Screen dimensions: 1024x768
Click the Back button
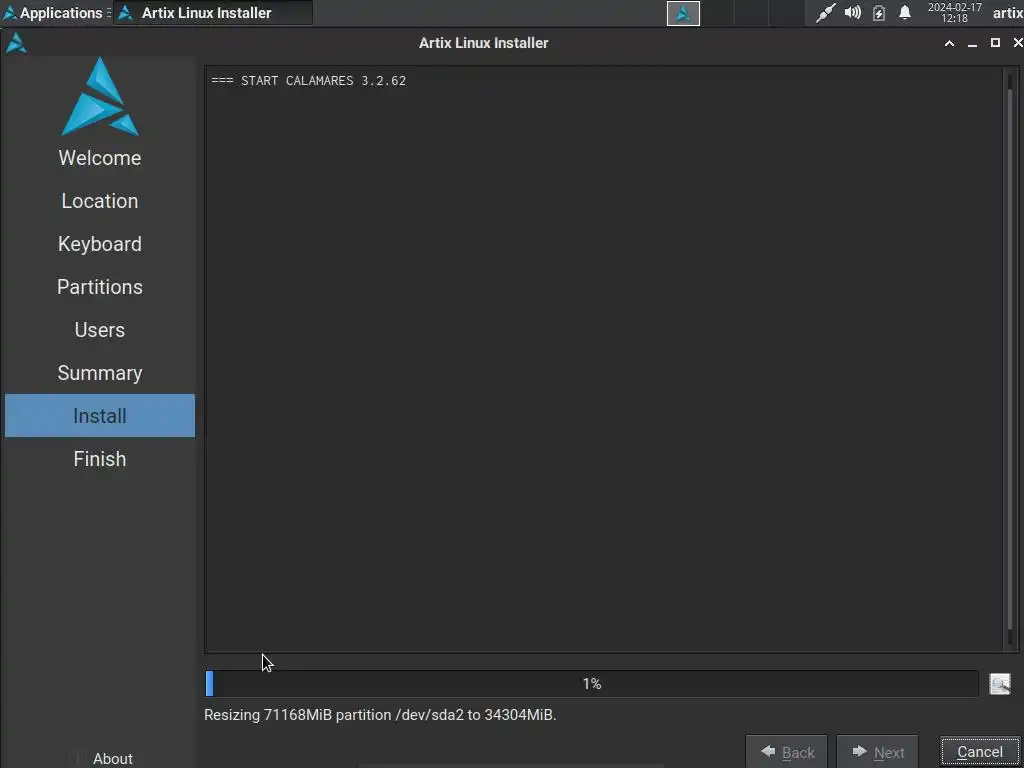click(x=787, y=752)
